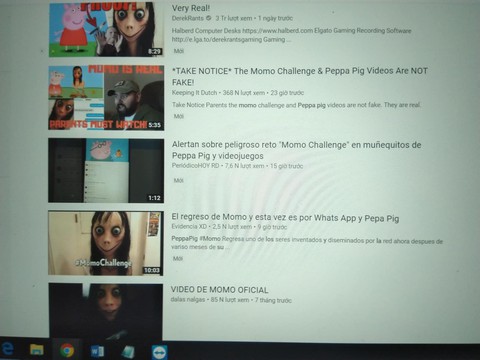Open the 1:12 Peppa Pig alert video thumbnail
Viewport: 480px width, 360px height.
point(106,170)
